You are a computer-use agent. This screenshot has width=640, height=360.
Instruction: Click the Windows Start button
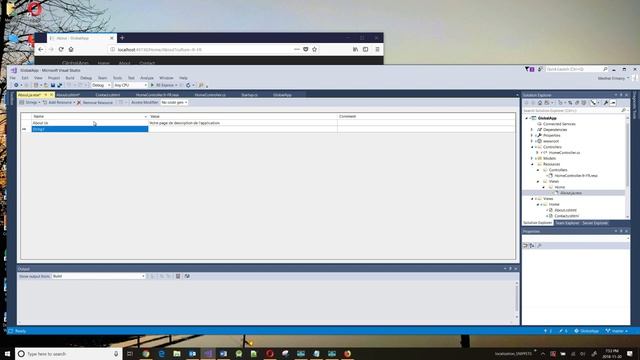pyautogui.click(x=7, y=354)
